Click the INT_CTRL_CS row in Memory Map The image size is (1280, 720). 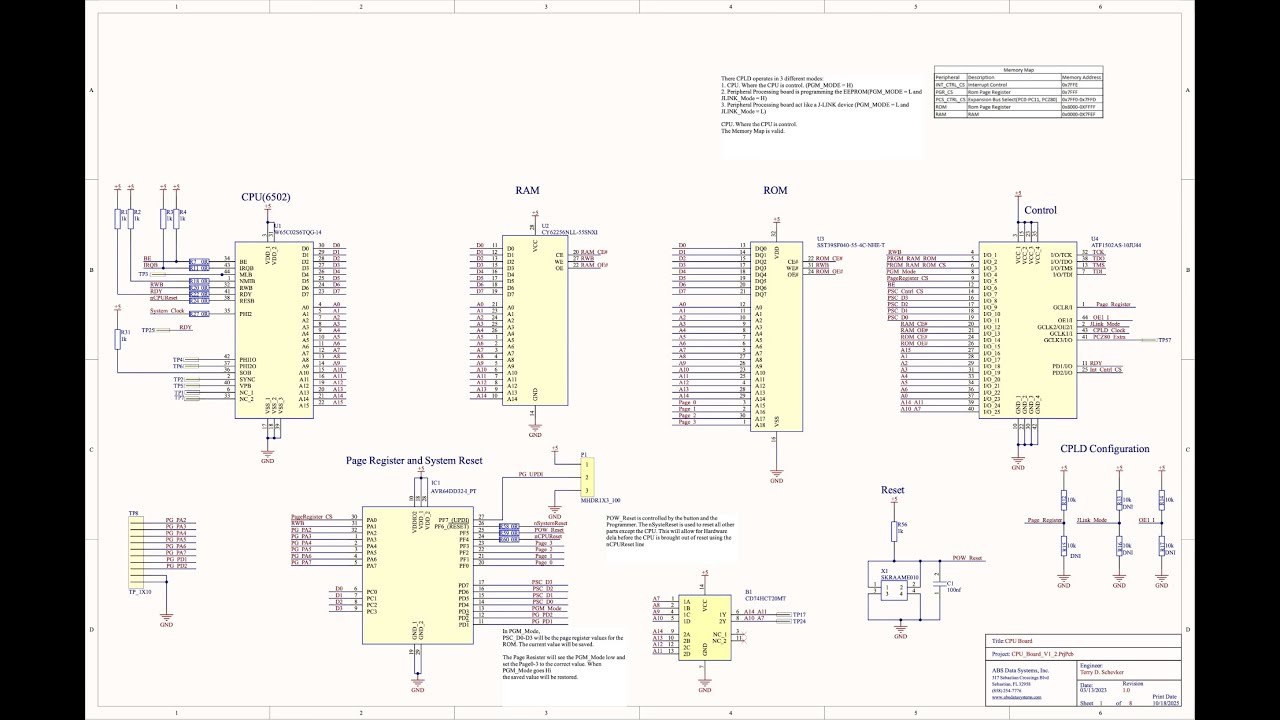pyautogui.click(x=1018, y=85)
